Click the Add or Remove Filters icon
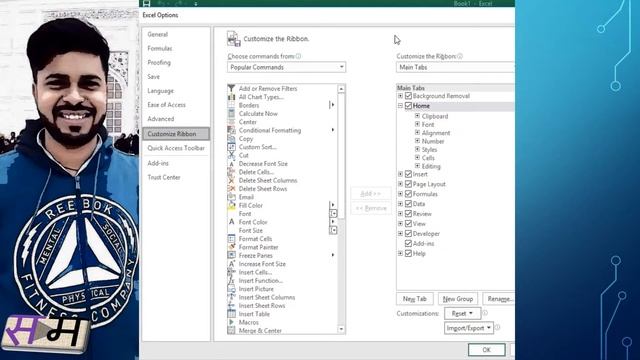Screen dimensions: 640x360 (231, 88)
